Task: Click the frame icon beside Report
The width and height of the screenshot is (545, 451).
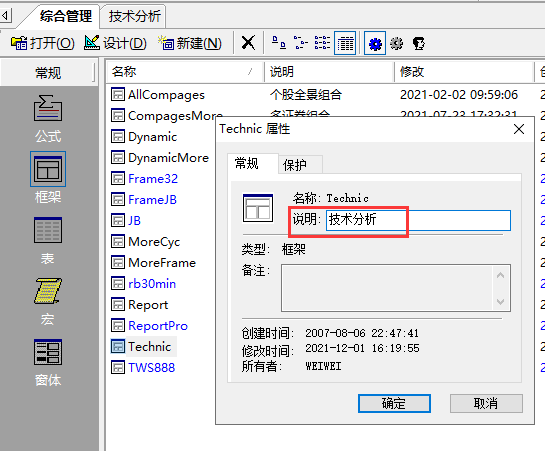Action: pos(118,304)
